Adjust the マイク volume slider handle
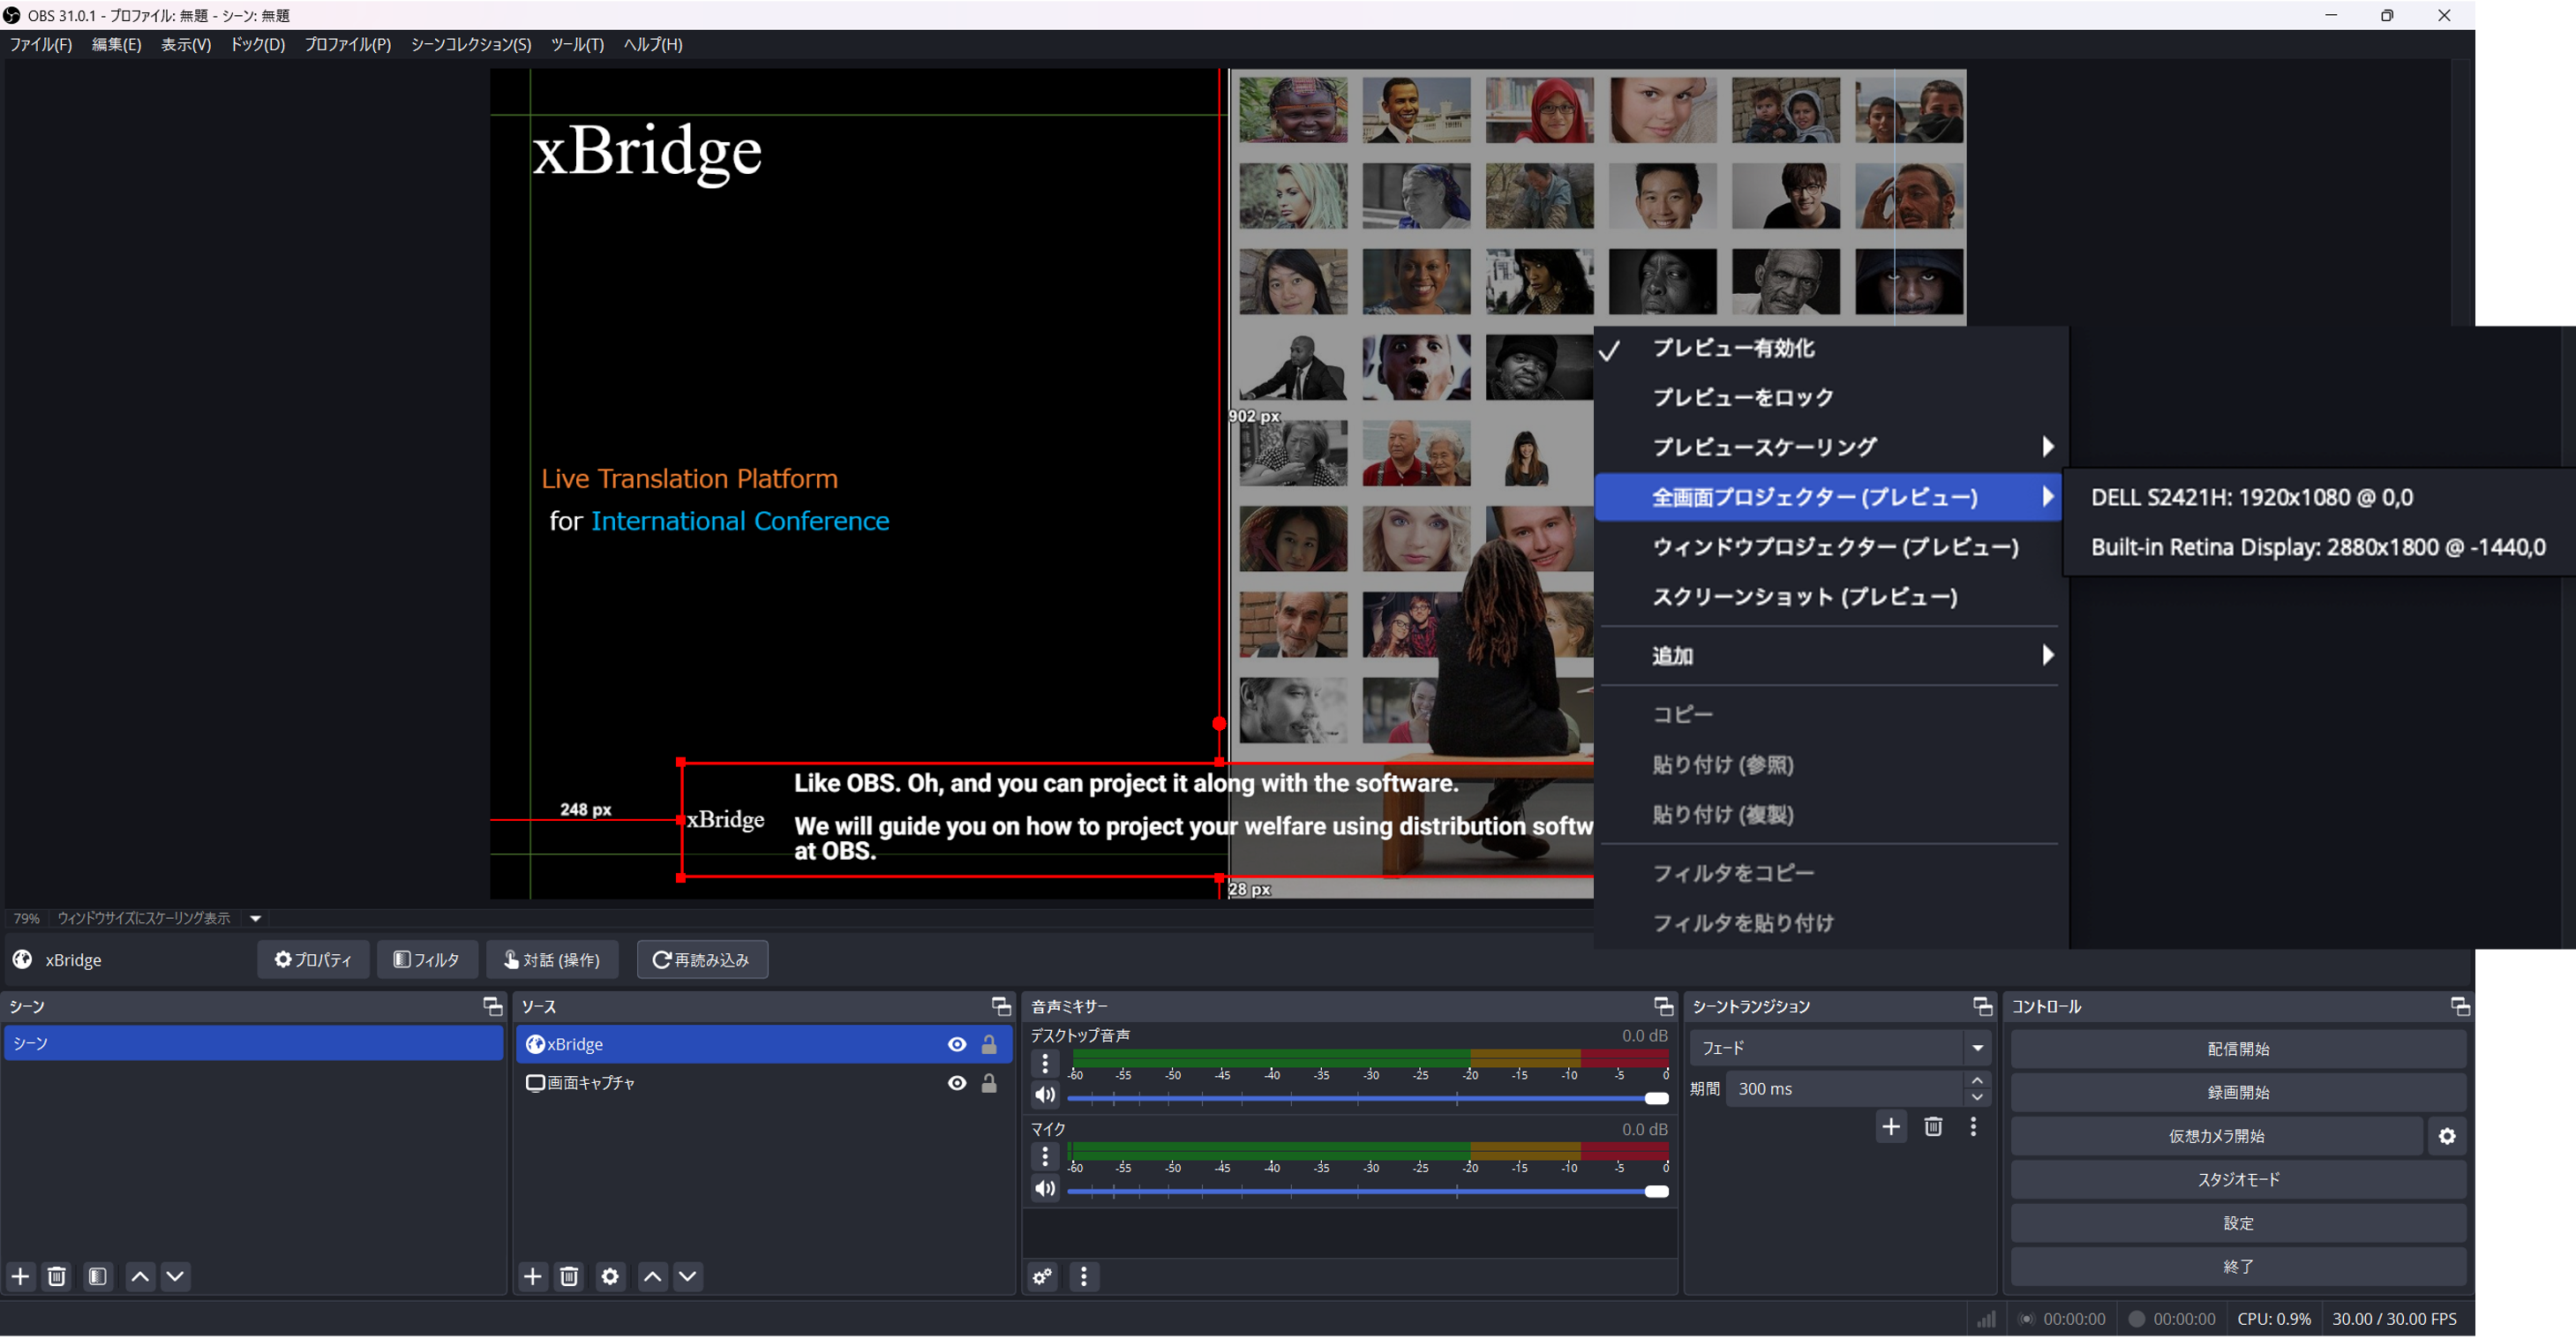2576x1339 pixels. pos(1656,1191)
